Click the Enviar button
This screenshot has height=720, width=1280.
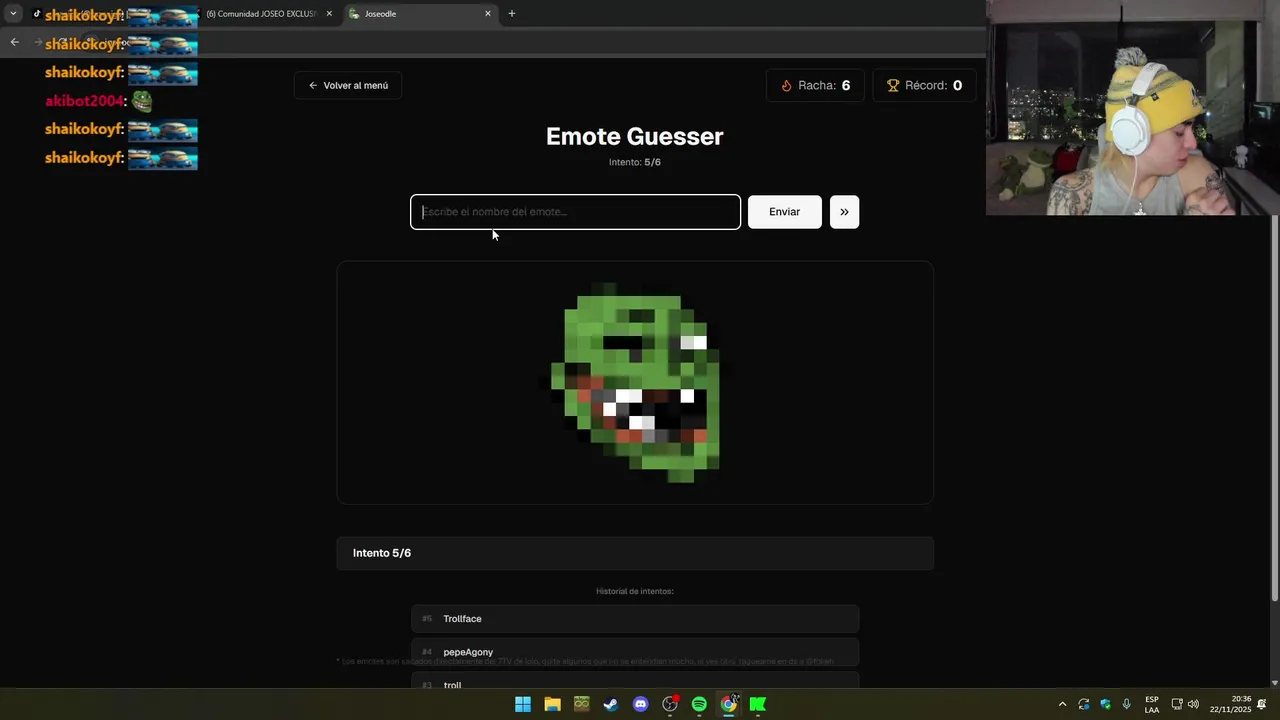coord(784,212)
